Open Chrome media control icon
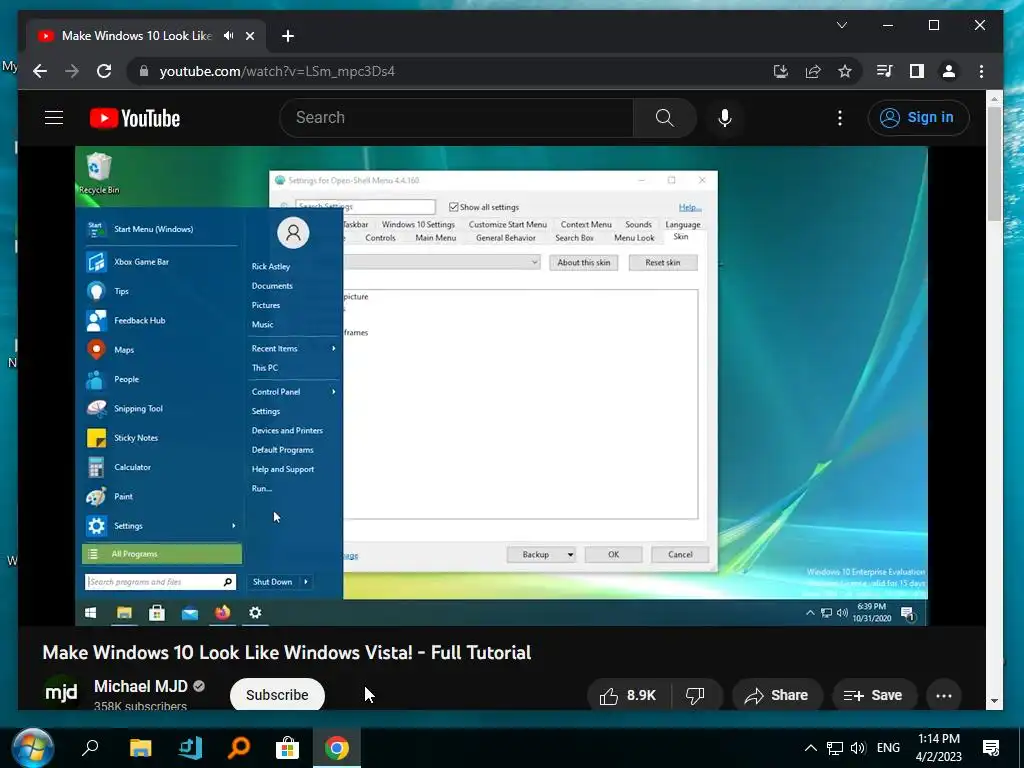Screen dimensions: 1024x768 click(x=884, y=71)
